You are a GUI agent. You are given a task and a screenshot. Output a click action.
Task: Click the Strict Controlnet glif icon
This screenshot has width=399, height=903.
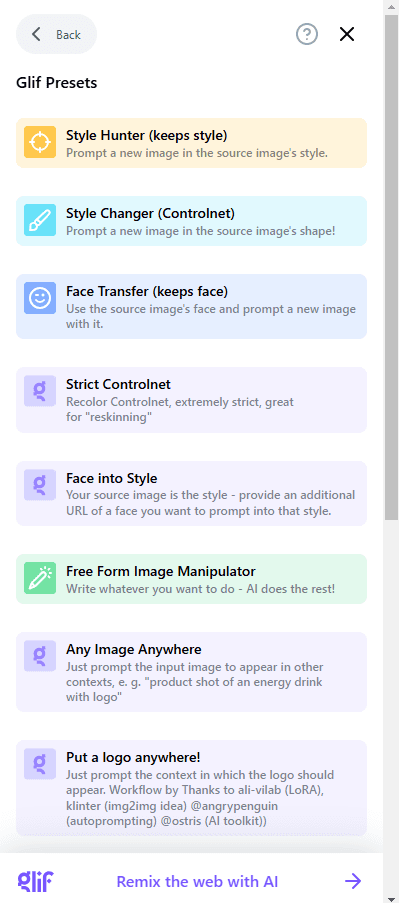pyautogui.click(x=40, y=391)
